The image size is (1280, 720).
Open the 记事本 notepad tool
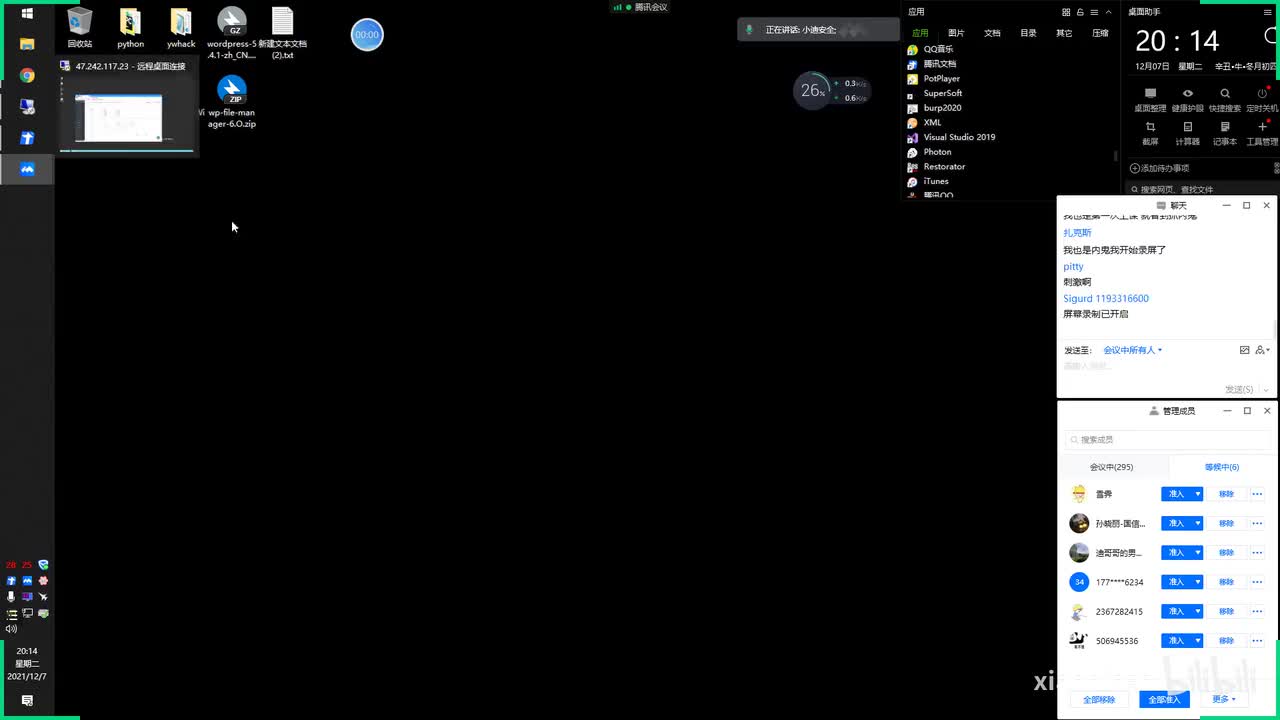[1225, 133]
